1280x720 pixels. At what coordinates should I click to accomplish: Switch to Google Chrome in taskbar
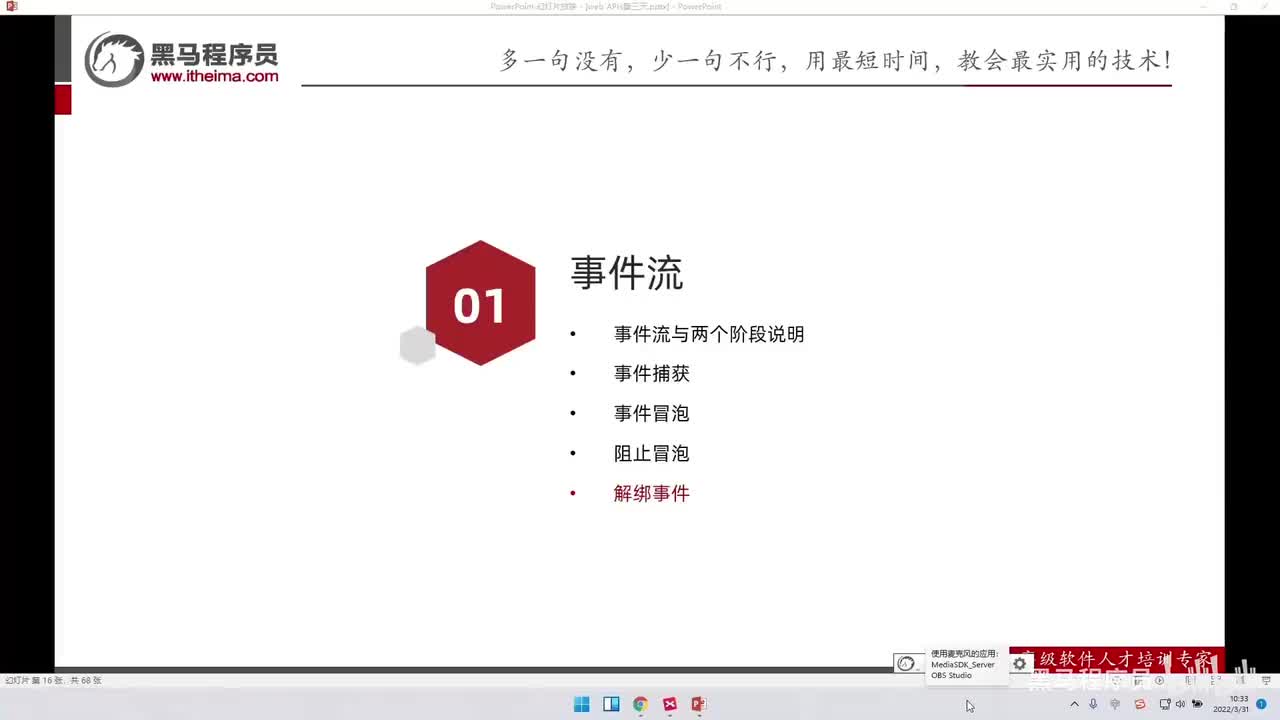(640, 704)
